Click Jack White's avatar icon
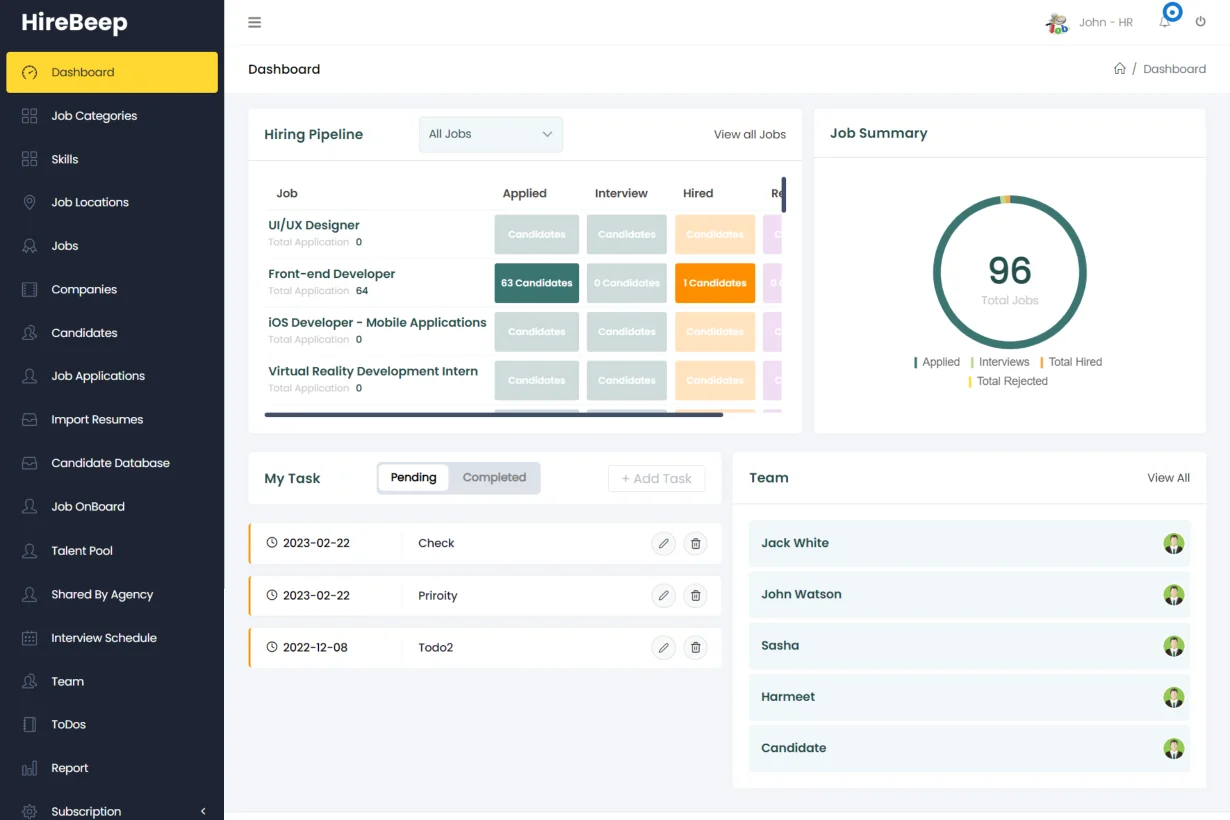The height and width of the screenshot is (820, 1230). (x=1173, y=543)
